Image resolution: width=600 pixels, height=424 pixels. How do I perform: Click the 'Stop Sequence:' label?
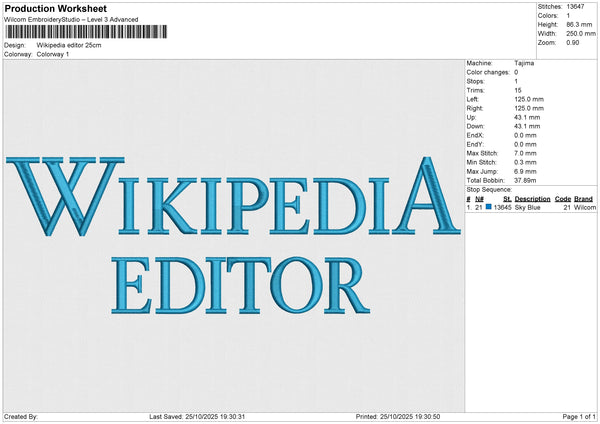[x=489, y=190]
